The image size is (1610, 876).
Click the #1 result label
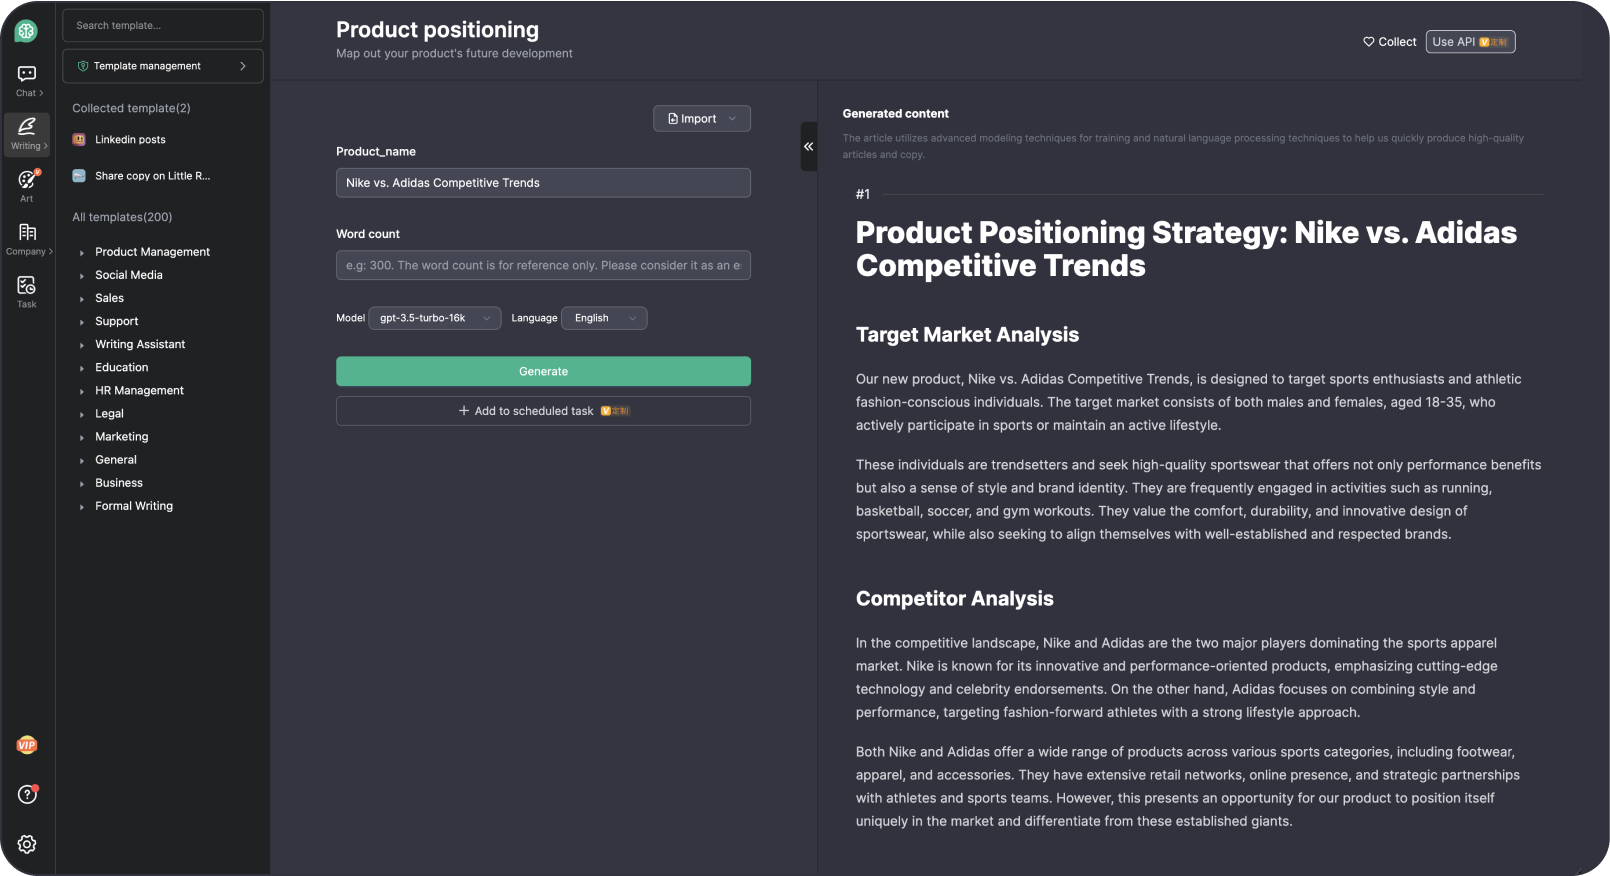(863, 195)
